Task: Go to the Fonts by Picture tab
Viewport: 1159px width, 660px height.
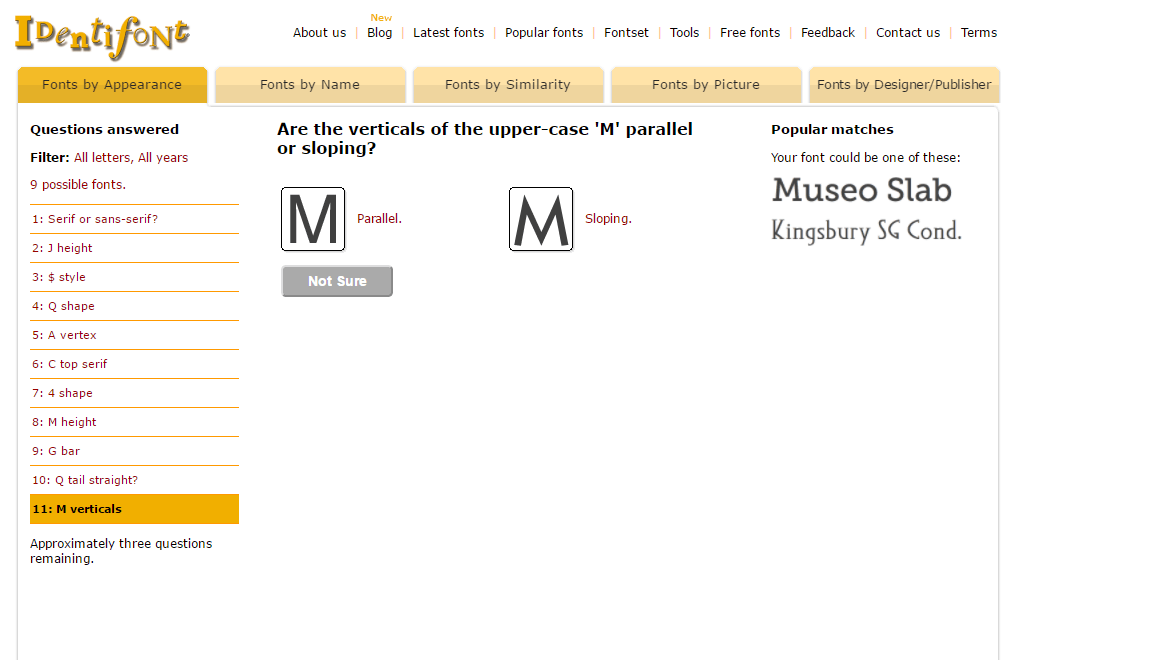Action: click(x=706, y=85)
